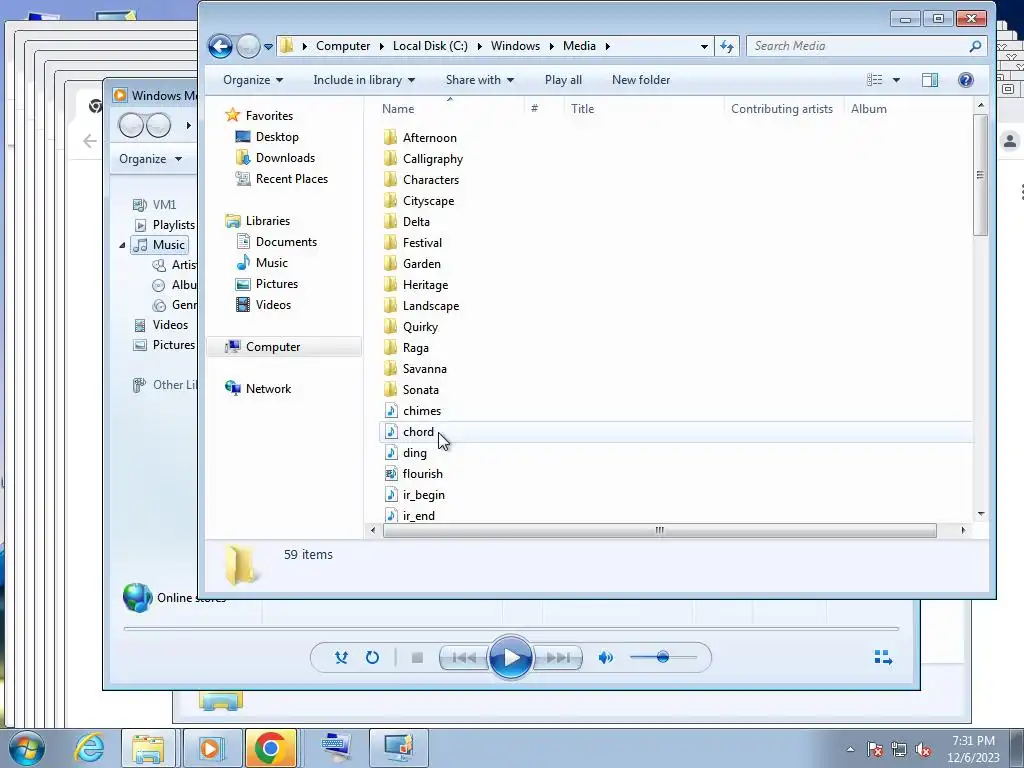Open Downloads in navigation pane
Image resolution: width=1024 pixels, height=768 pixels.
click(285, 157)
